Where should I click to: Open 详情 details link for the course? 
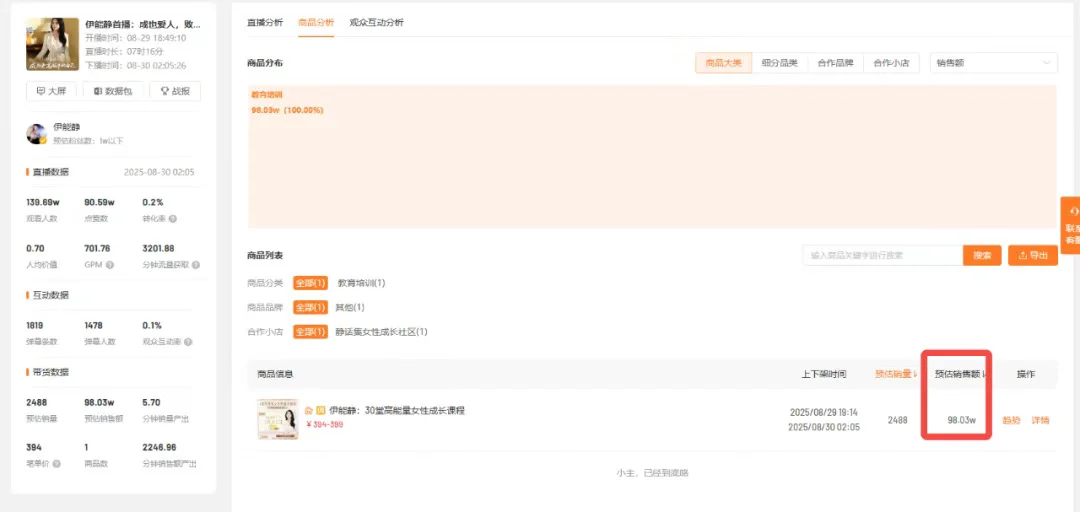pyautogui.click(x=1040, y=420)
